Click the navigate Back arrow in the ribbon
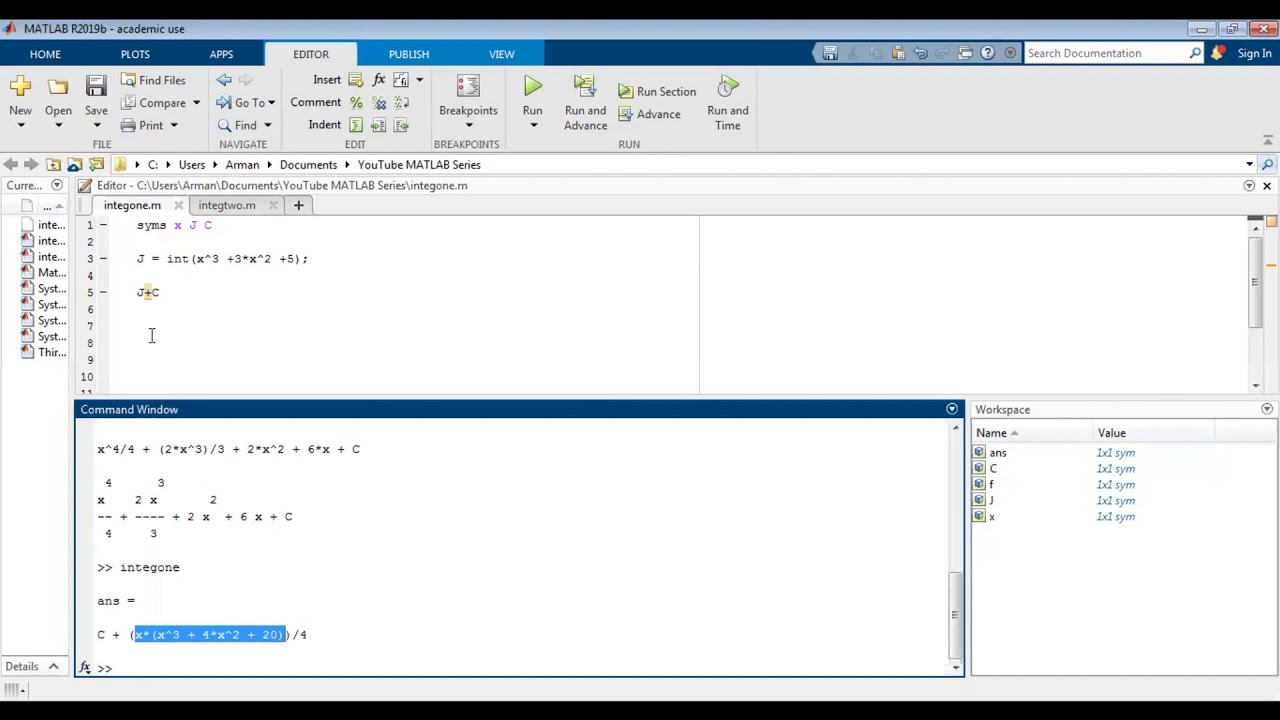This screenshot has width=1280, height=720. tap(224, 80)
